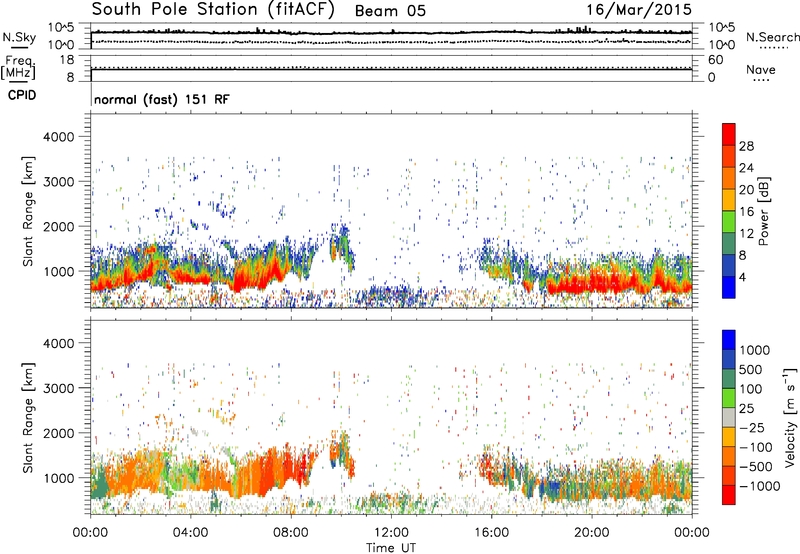Screen dimensions: 800x554
Task: Click the blue bottom of the power colorbar
Action: pyautogui.click(x=729, y=287)
